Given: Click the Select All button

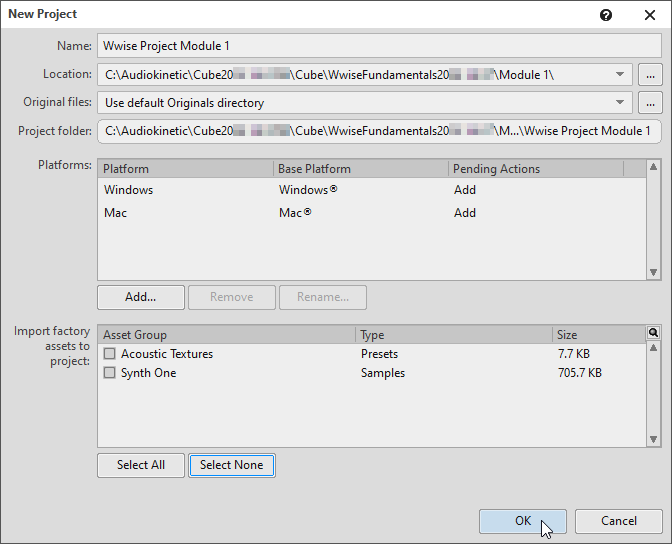Looking at the screenshot, I should coord(141,465).
